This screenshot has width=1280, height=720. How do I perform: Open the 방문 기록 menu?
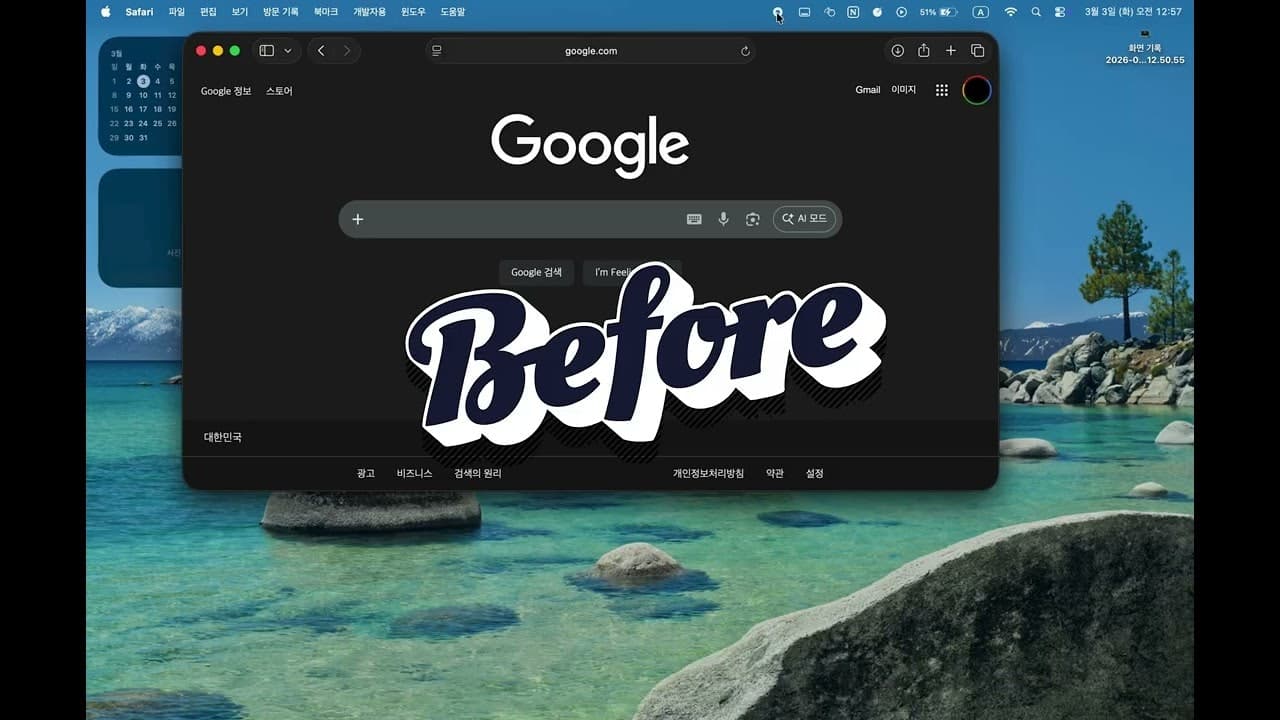click(280, 12)
